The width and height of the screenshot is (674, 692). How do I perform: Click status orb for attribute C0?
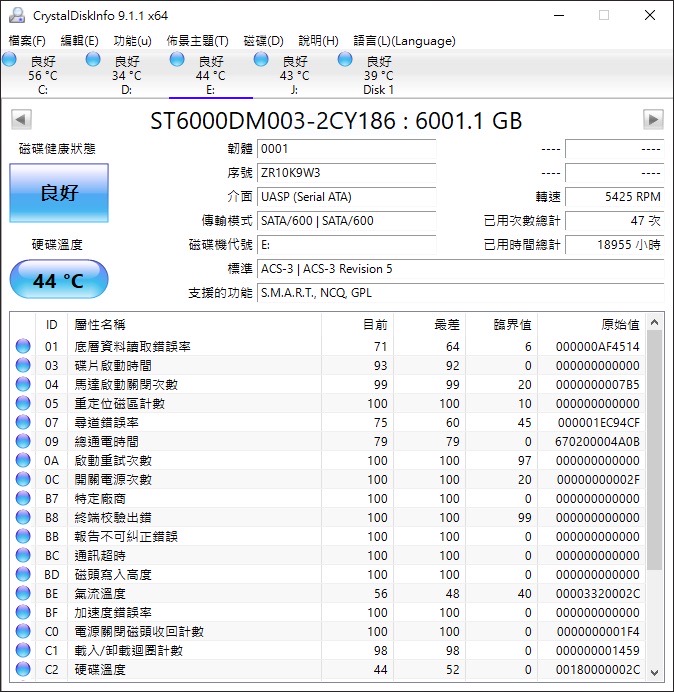pyautogui.click(x=23, y=631)
